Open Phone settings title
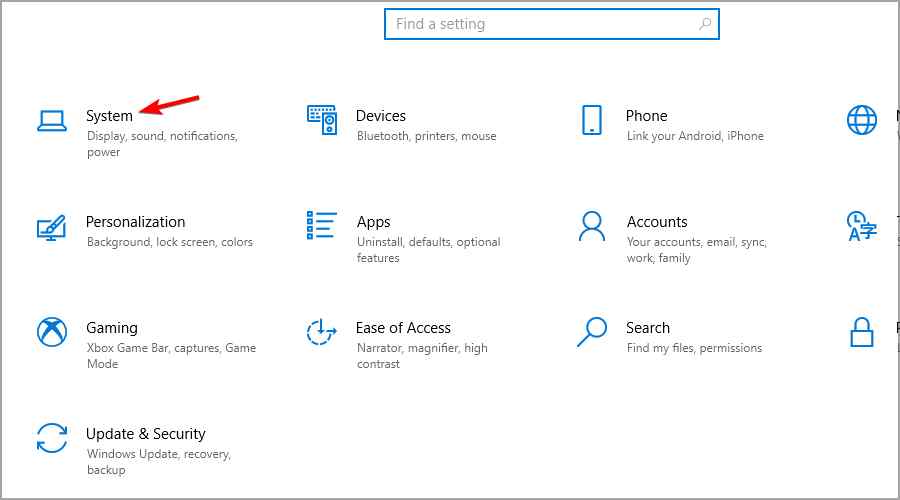 point(646,115)
